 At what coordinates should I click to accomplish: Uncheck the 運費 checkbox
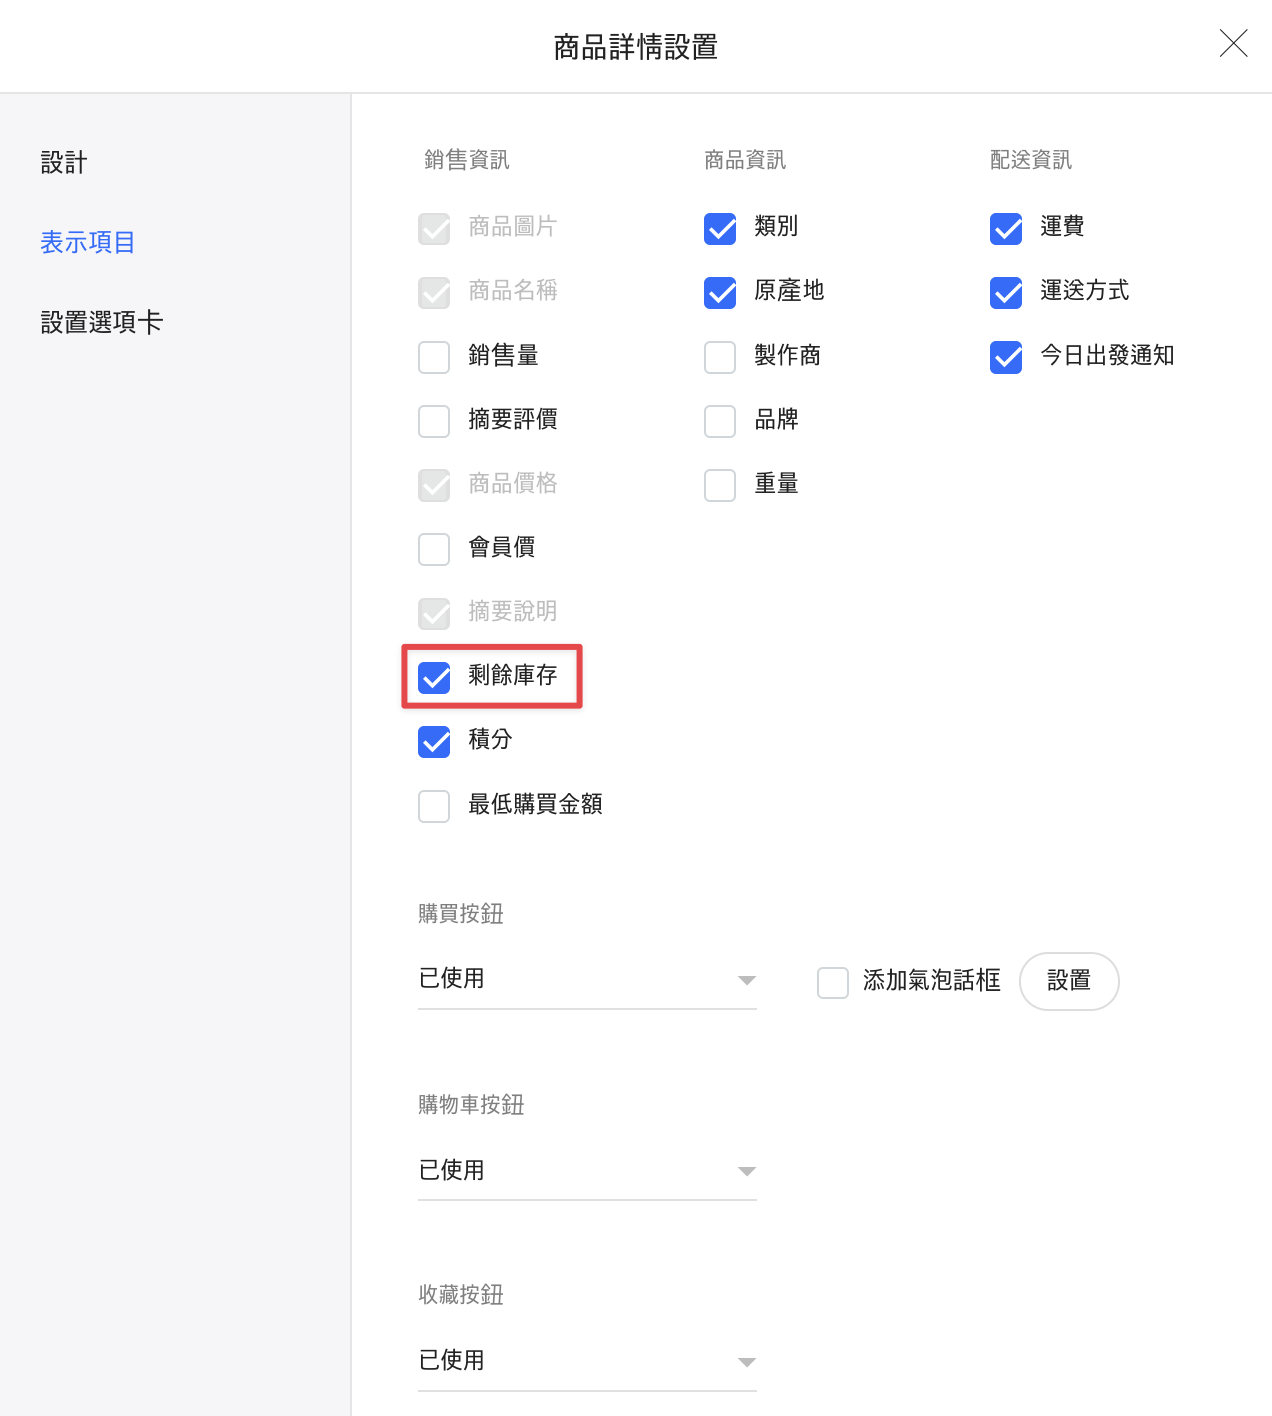tap(1006, 228)
